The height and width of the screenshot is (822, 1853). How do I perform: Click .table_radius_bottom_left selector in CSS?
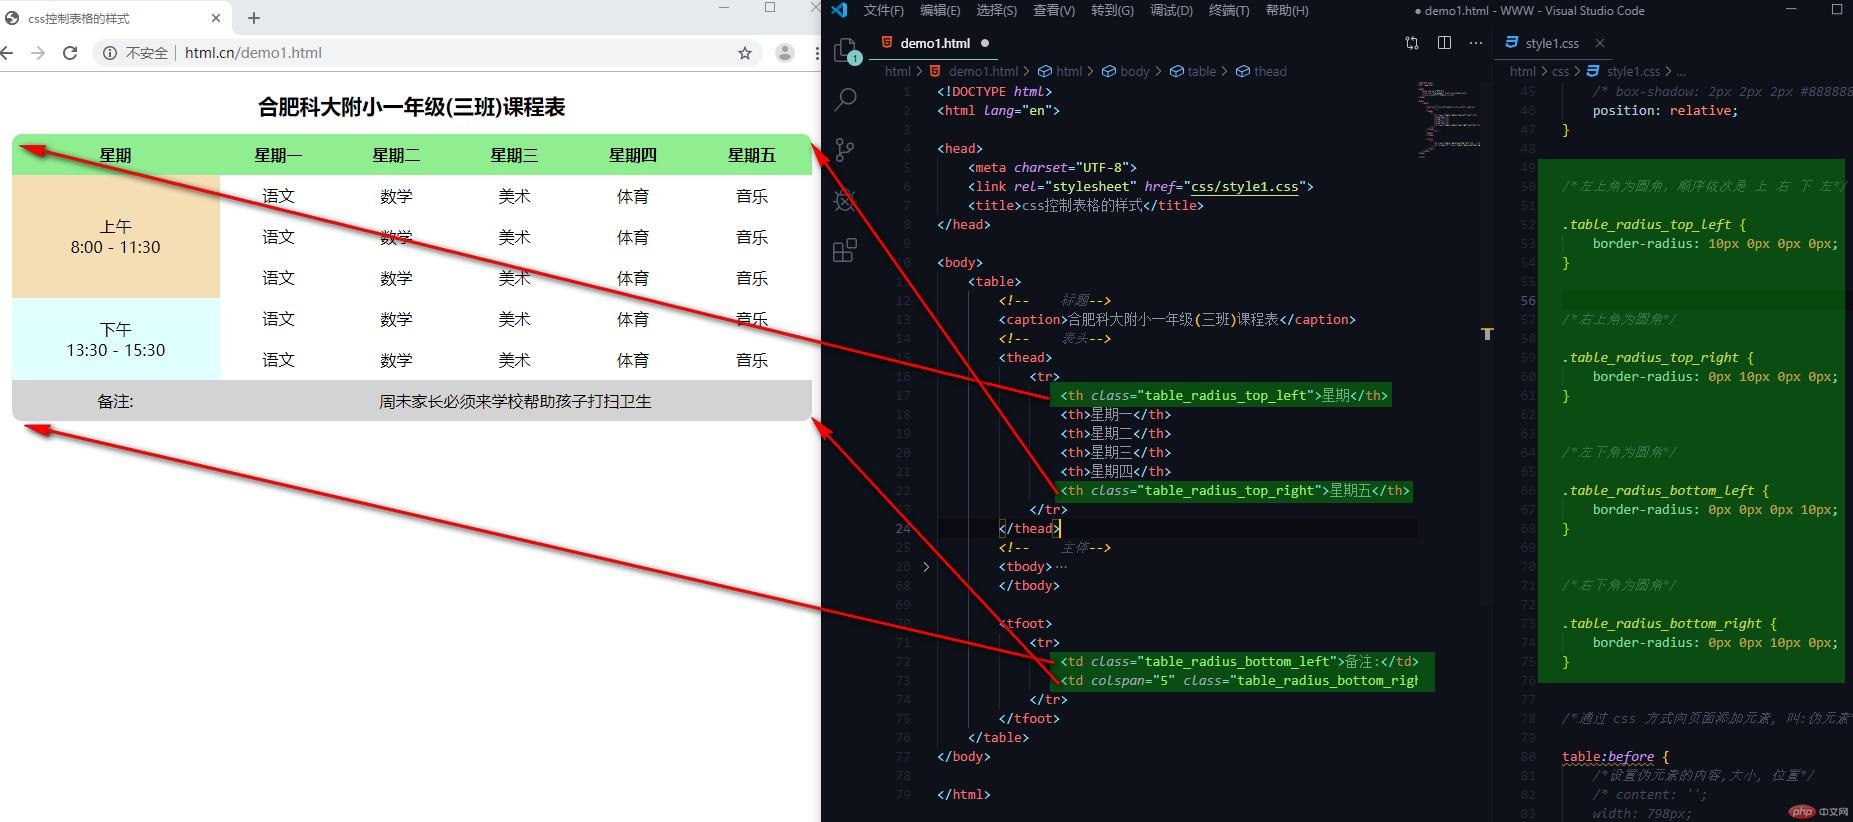tap(1658, 490)
